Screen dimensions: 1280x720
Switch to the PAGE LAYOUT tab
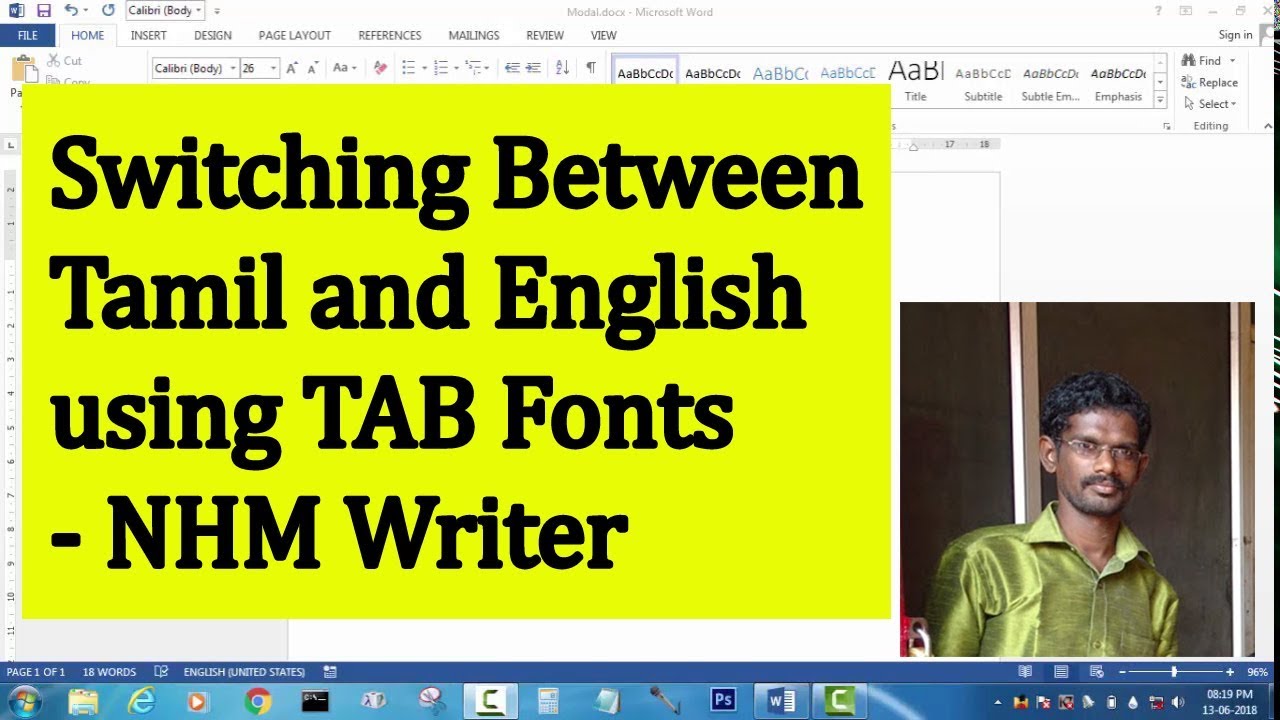(x=295, y=35)
